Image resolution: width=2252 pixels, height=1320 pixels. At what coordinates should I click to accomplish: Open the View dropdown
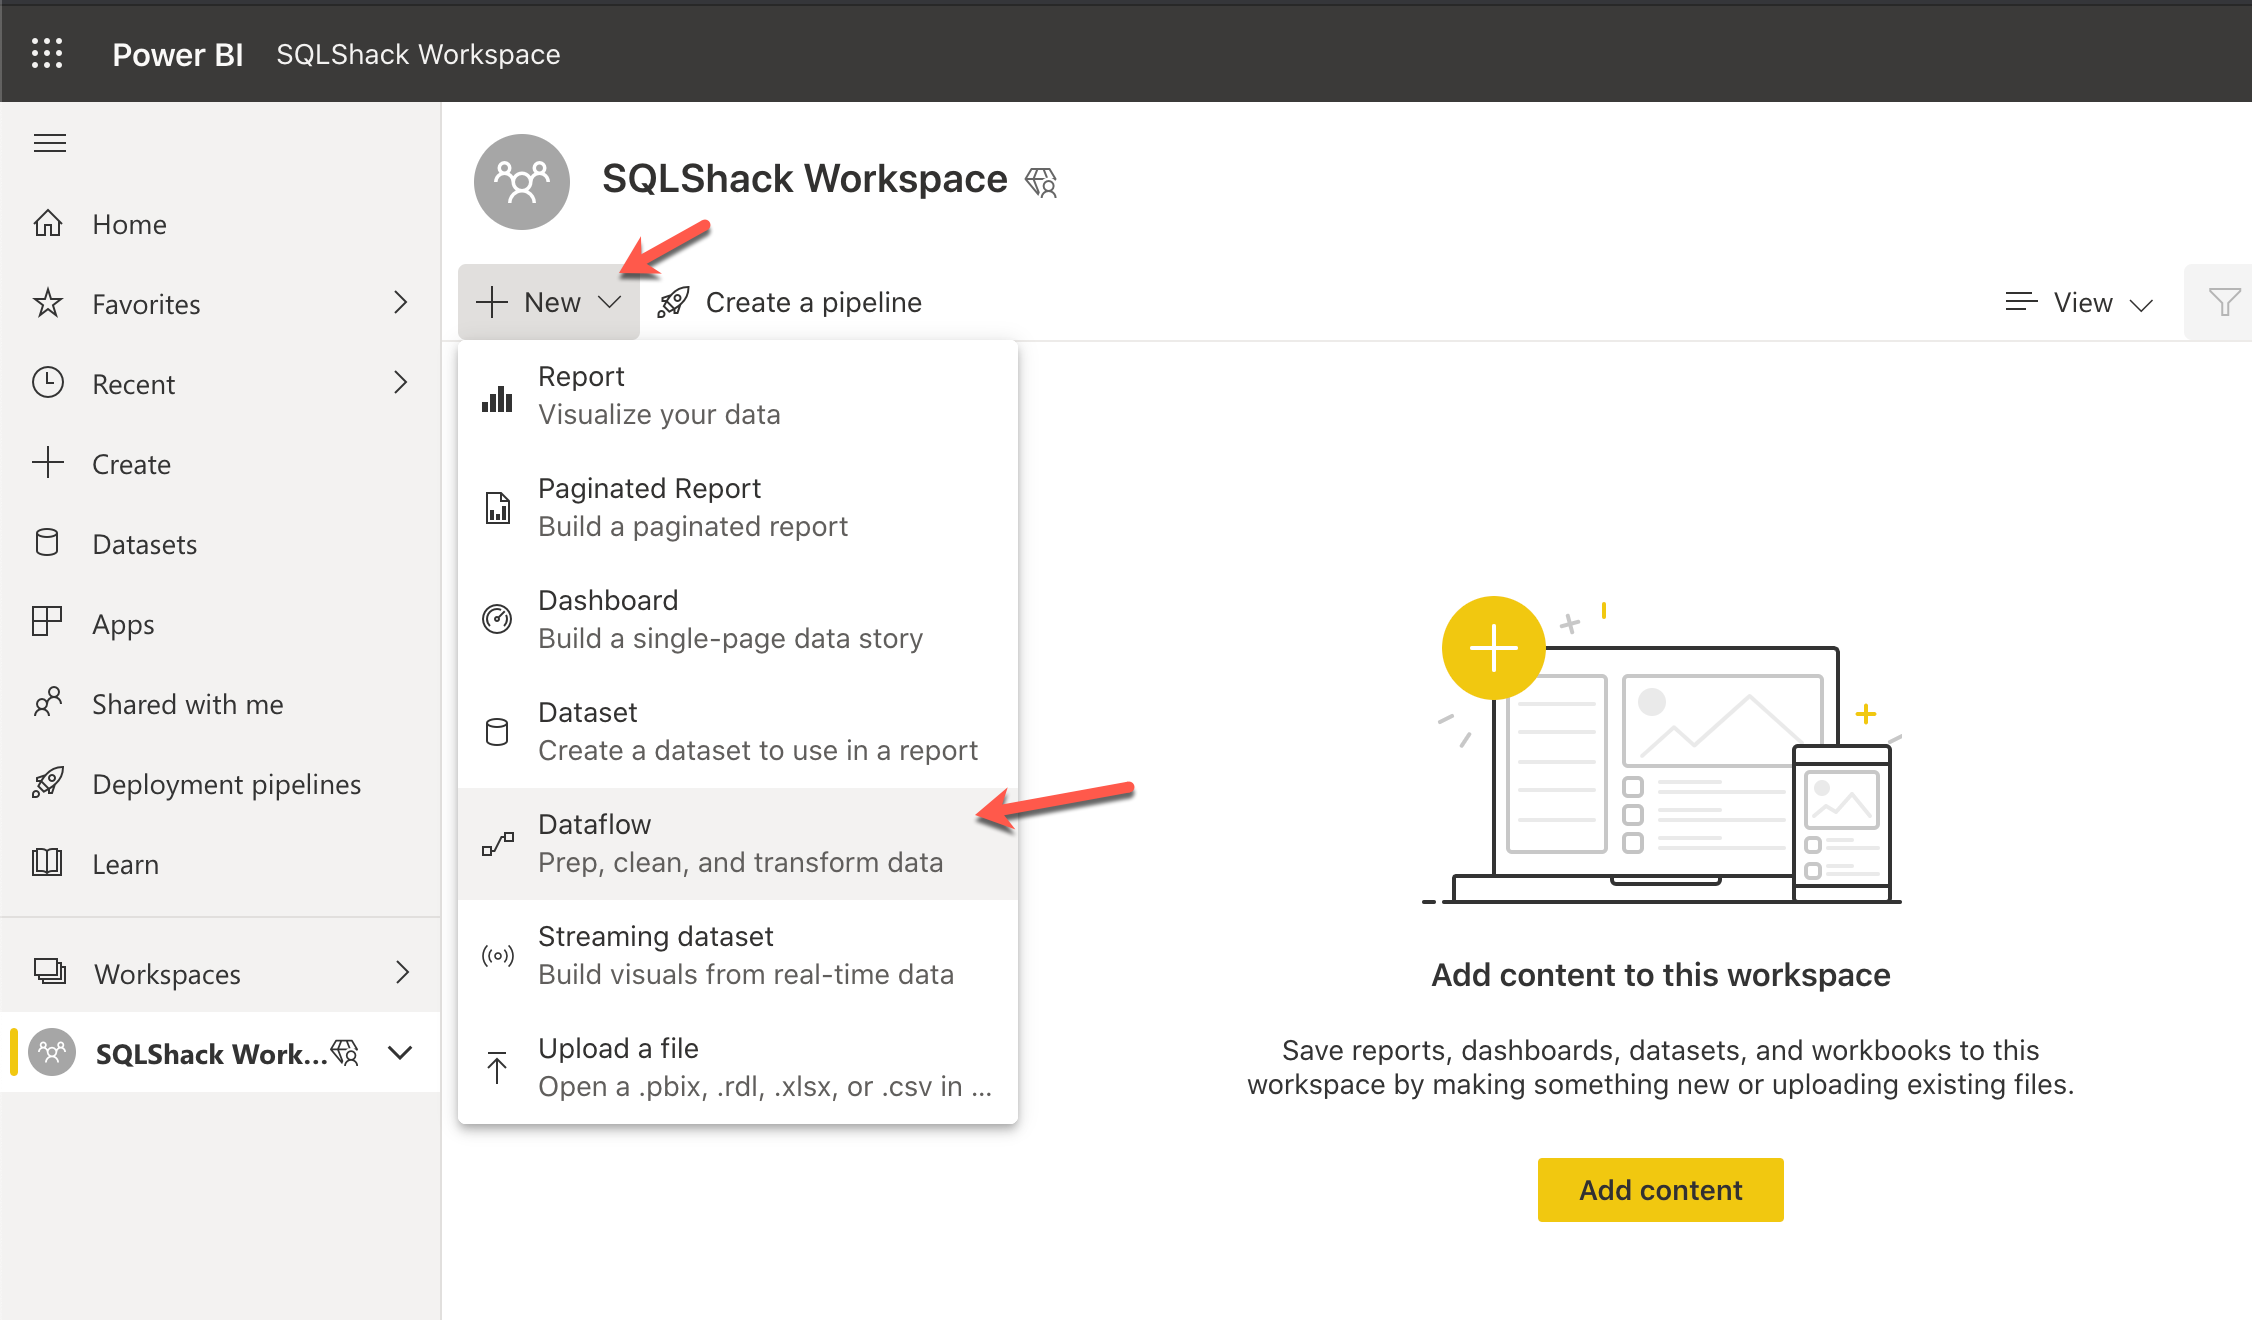(x=2080, y=302)
